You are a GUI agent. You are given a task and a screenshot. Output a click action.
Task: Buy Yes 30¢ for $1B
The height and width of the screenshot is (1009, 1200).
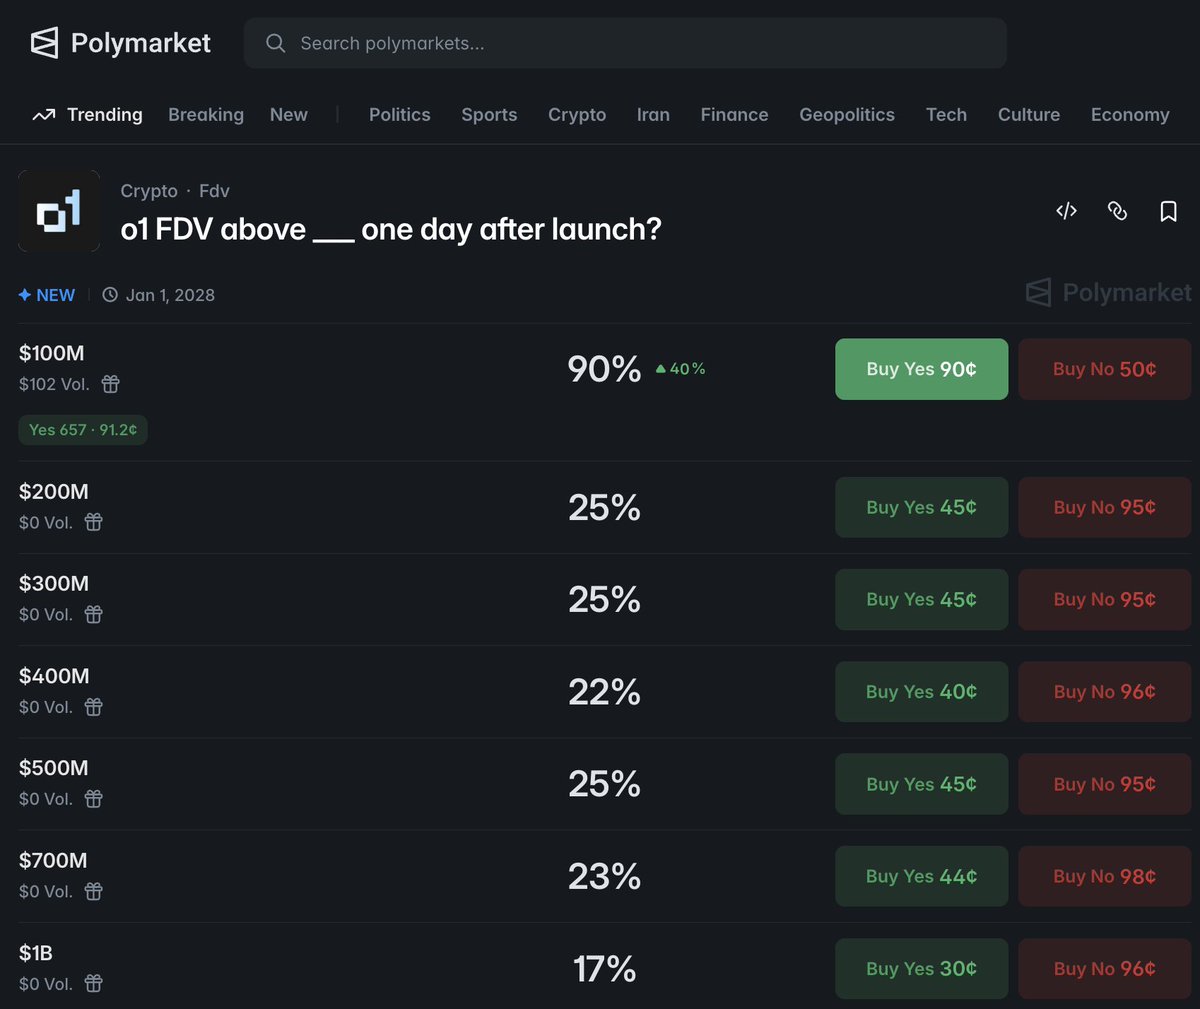[922, 969]
